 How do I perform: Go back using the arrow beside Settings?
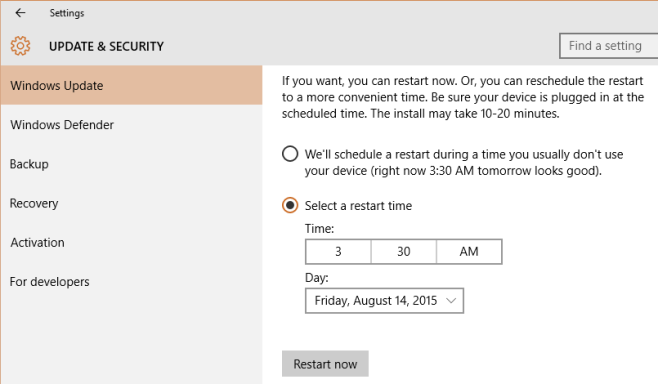tap(20, 13)
